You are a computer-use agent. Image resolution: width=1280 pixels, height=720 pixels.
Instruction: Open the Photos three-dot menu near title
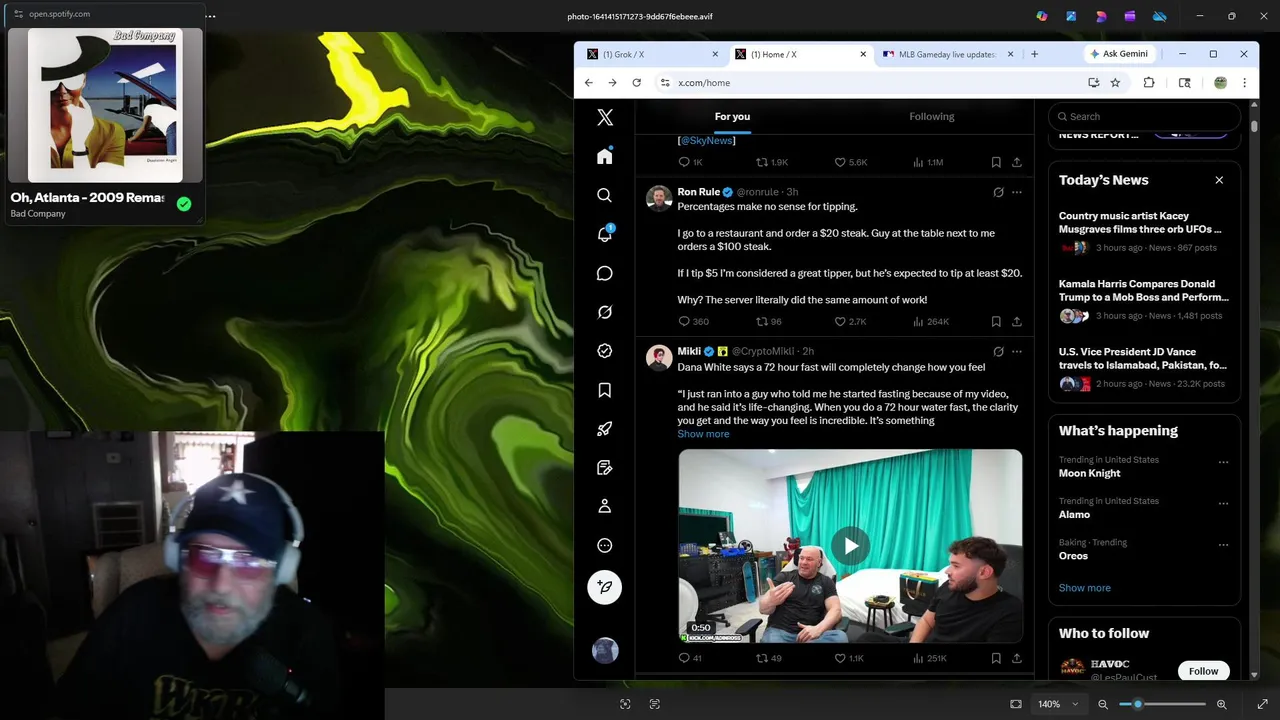pos(210,16)
